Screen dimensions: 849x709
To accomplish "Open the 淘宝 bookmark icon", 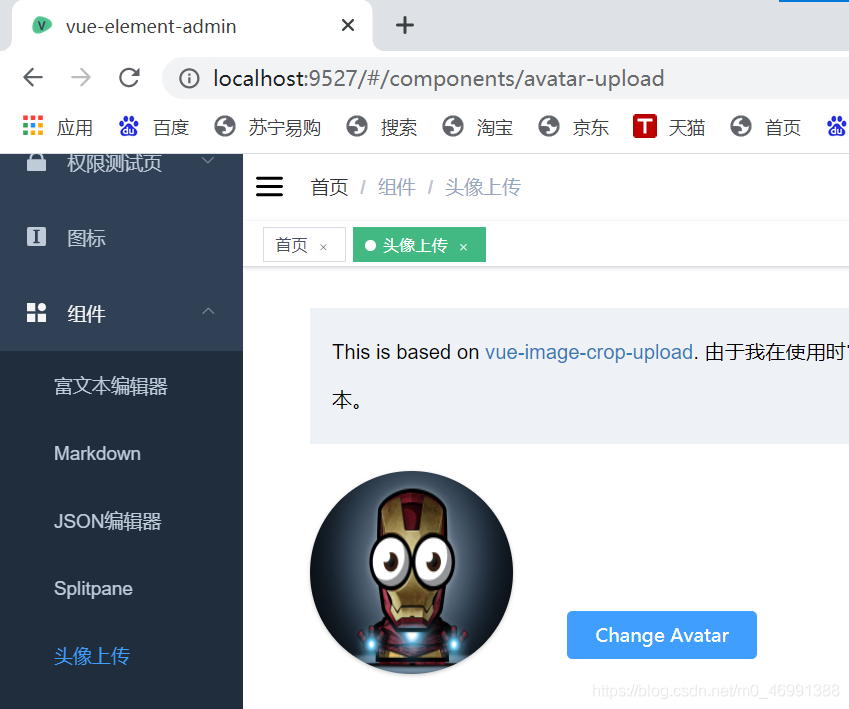I will [453, 126].
